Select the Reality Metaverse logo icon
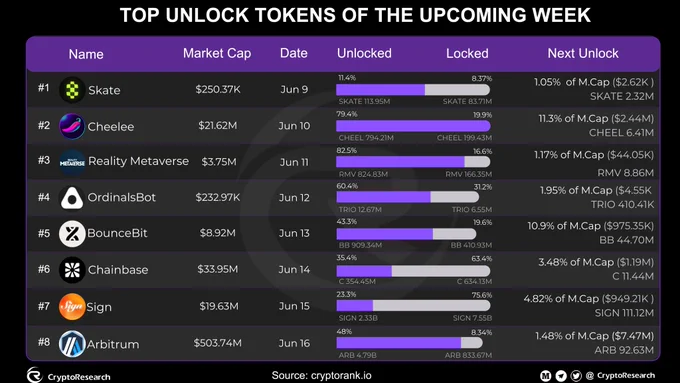680x383 pixels. pyautogui.click(x=72, y=162)
